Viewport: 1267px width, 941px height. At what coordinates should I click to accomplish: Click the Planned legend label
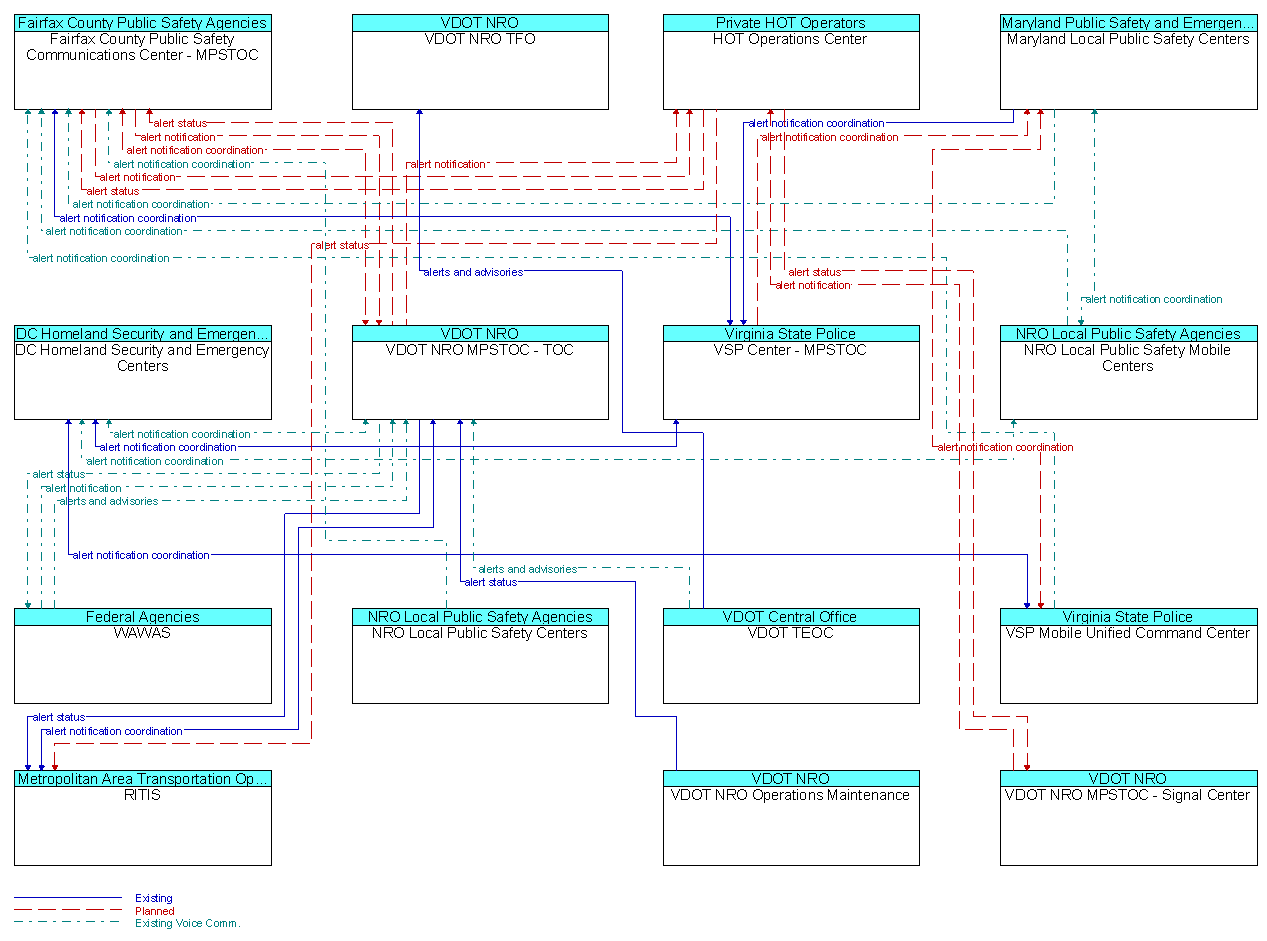155,911
